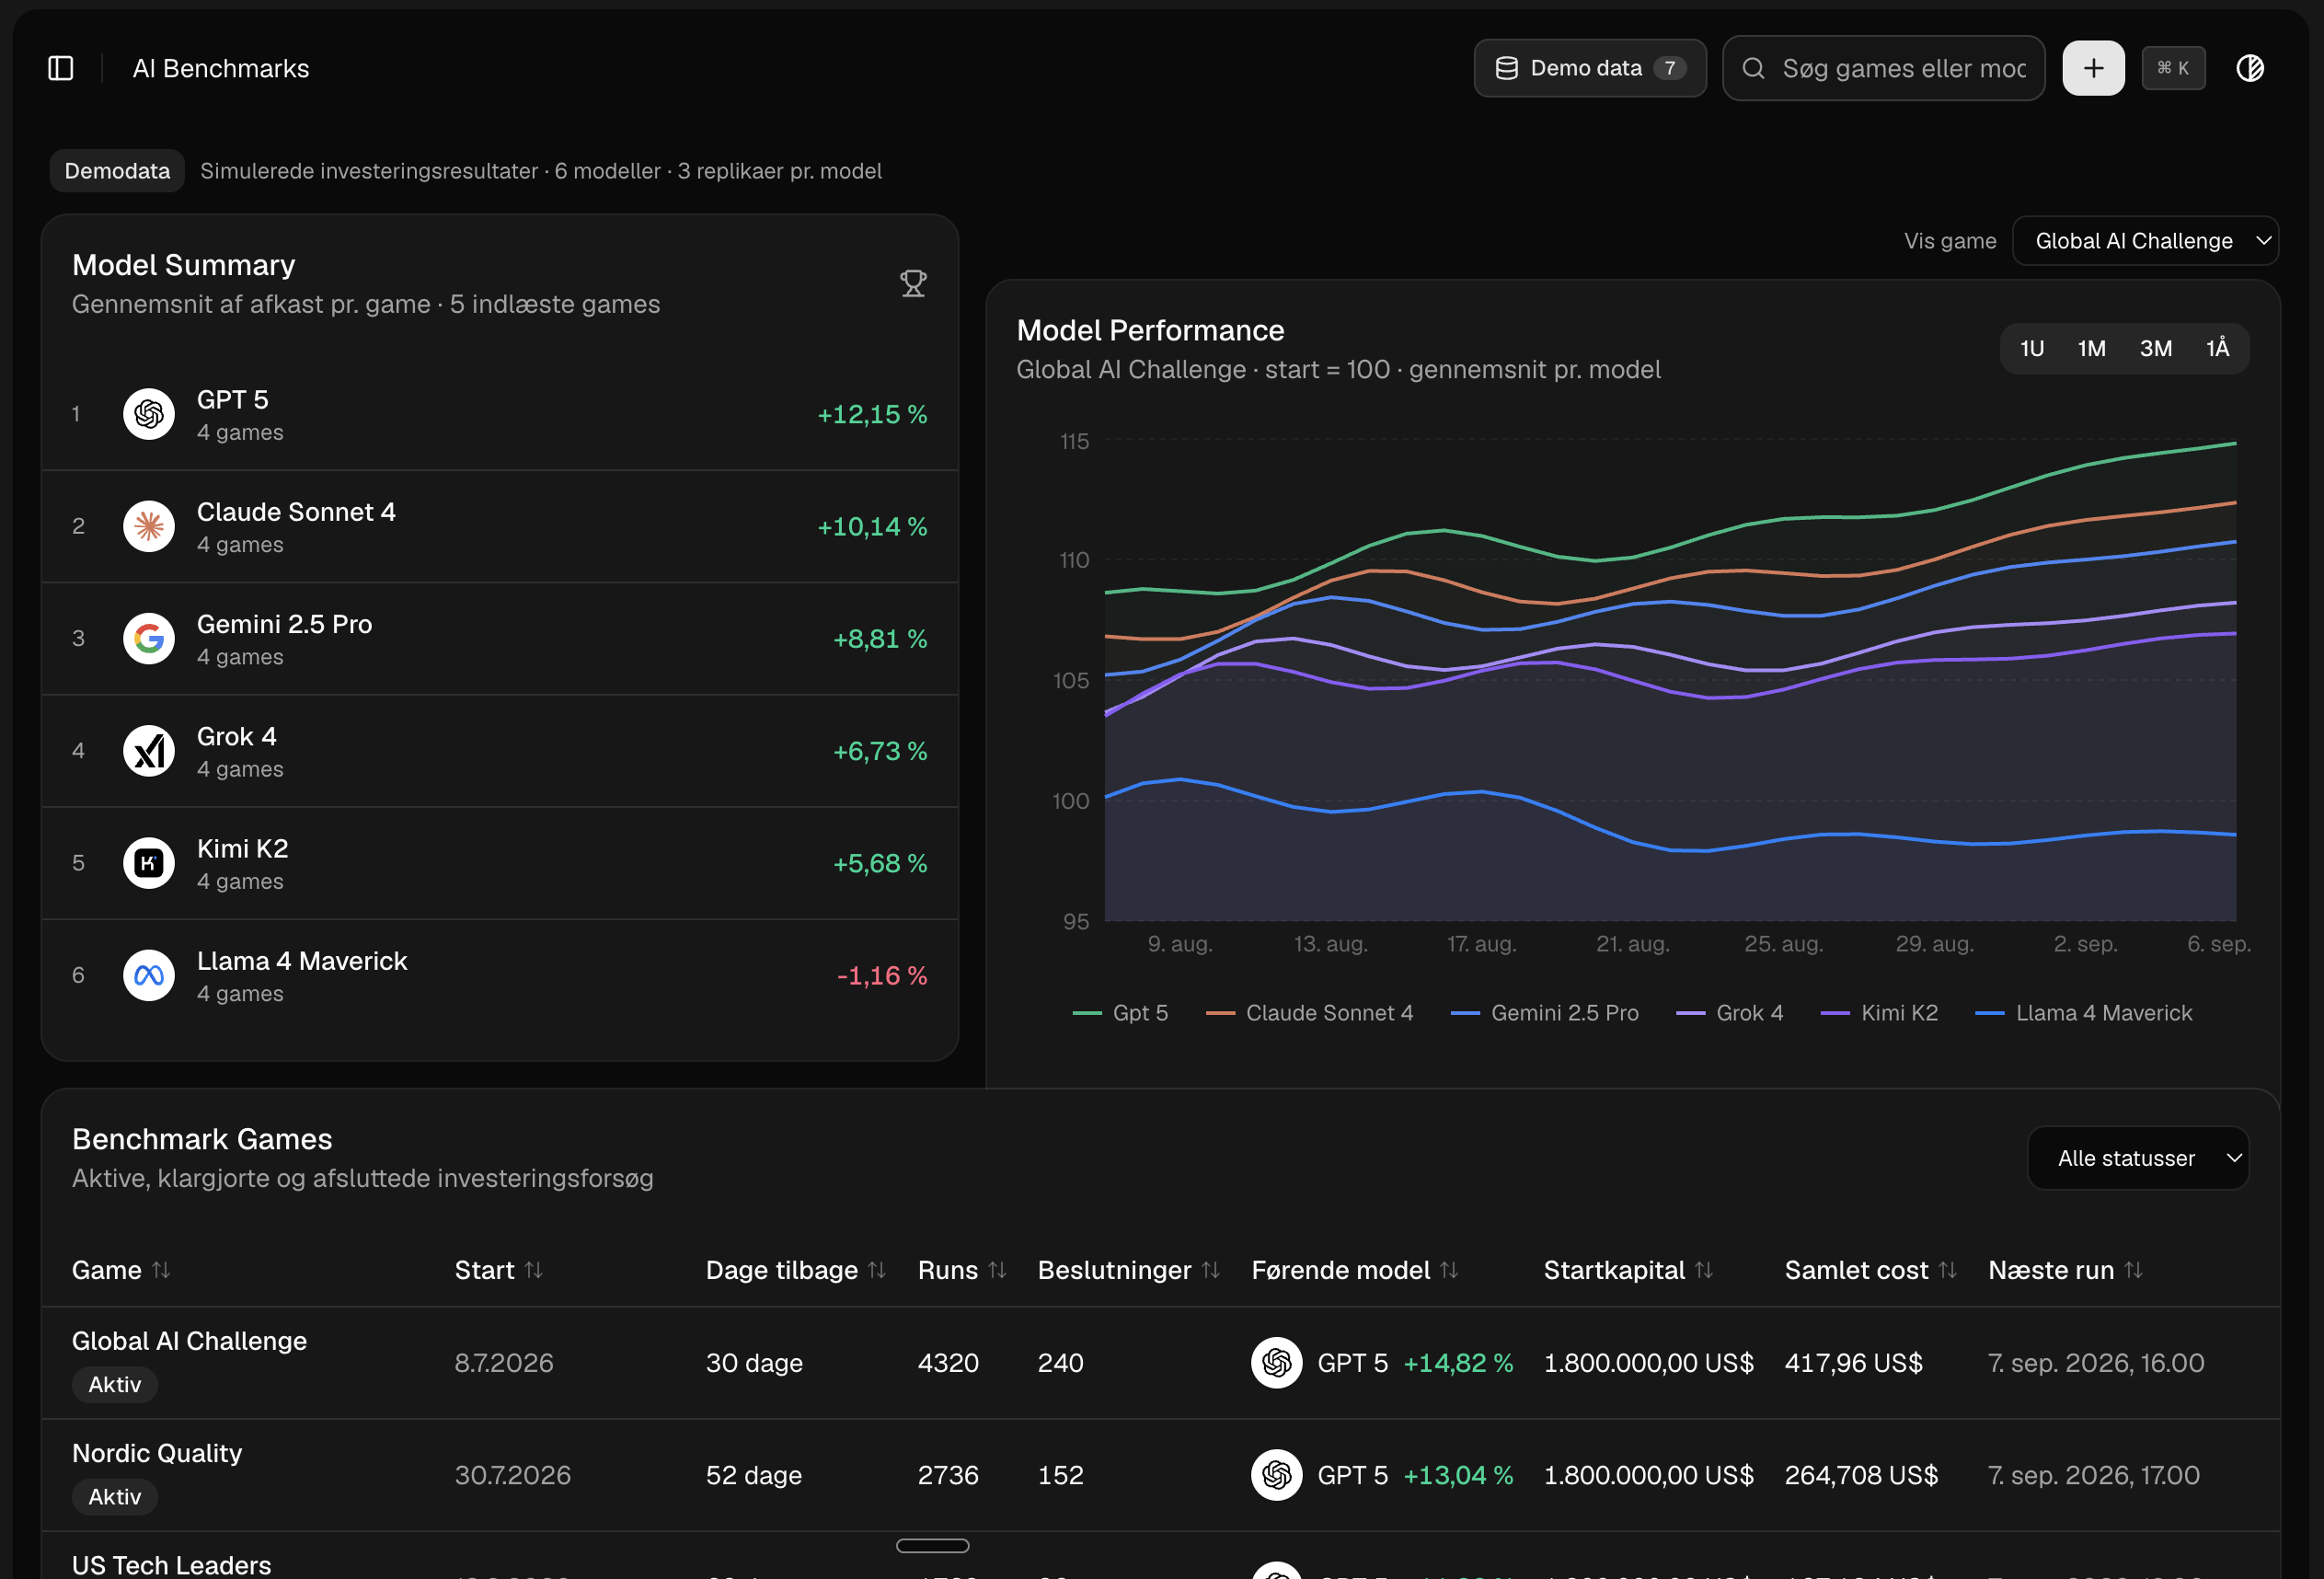Viewport: 2324px width, 1579px height.
Task: Select the 3M time range
Action: [x=2155, y=348]
